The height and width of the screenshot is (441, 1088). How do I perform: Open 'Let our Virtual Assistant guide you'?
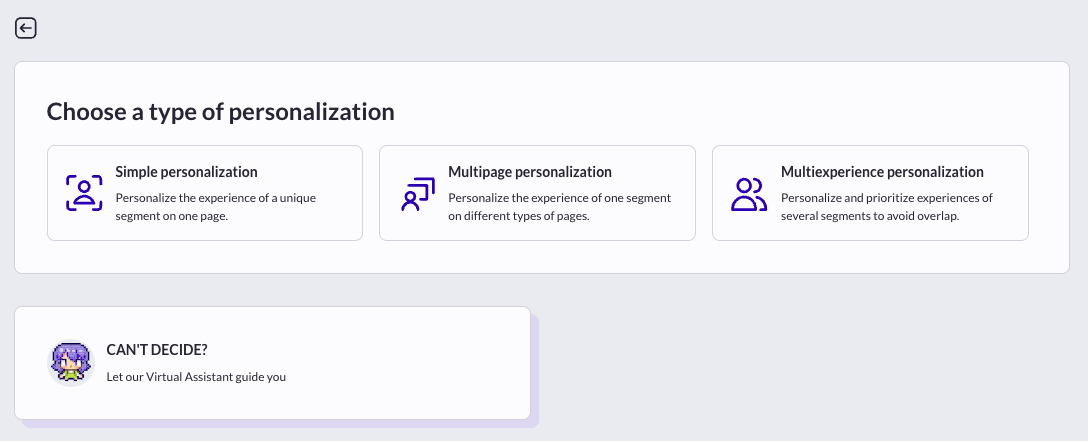click(x=196, y=377)
